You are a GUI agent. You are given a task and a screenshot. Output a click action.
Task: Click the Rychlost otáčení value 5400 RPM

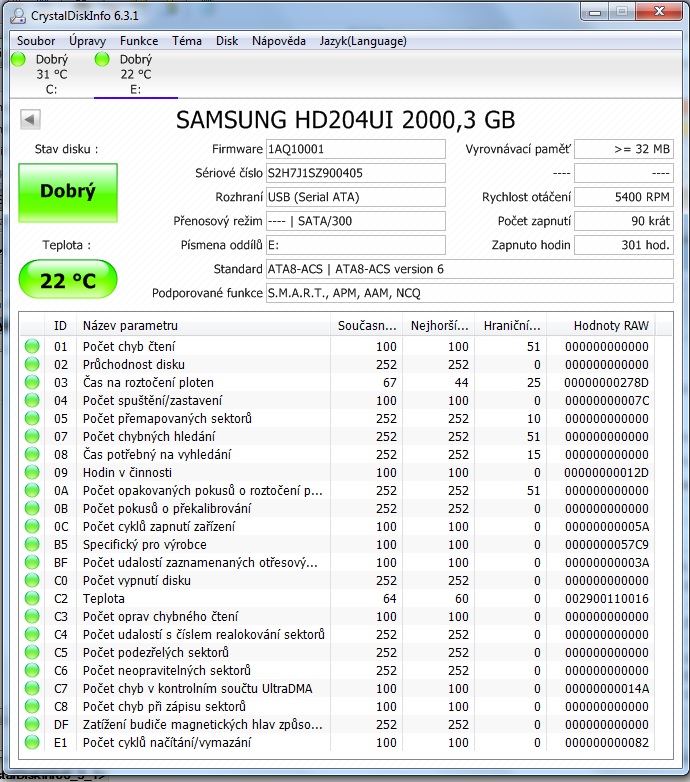click(x=624, y=197)
